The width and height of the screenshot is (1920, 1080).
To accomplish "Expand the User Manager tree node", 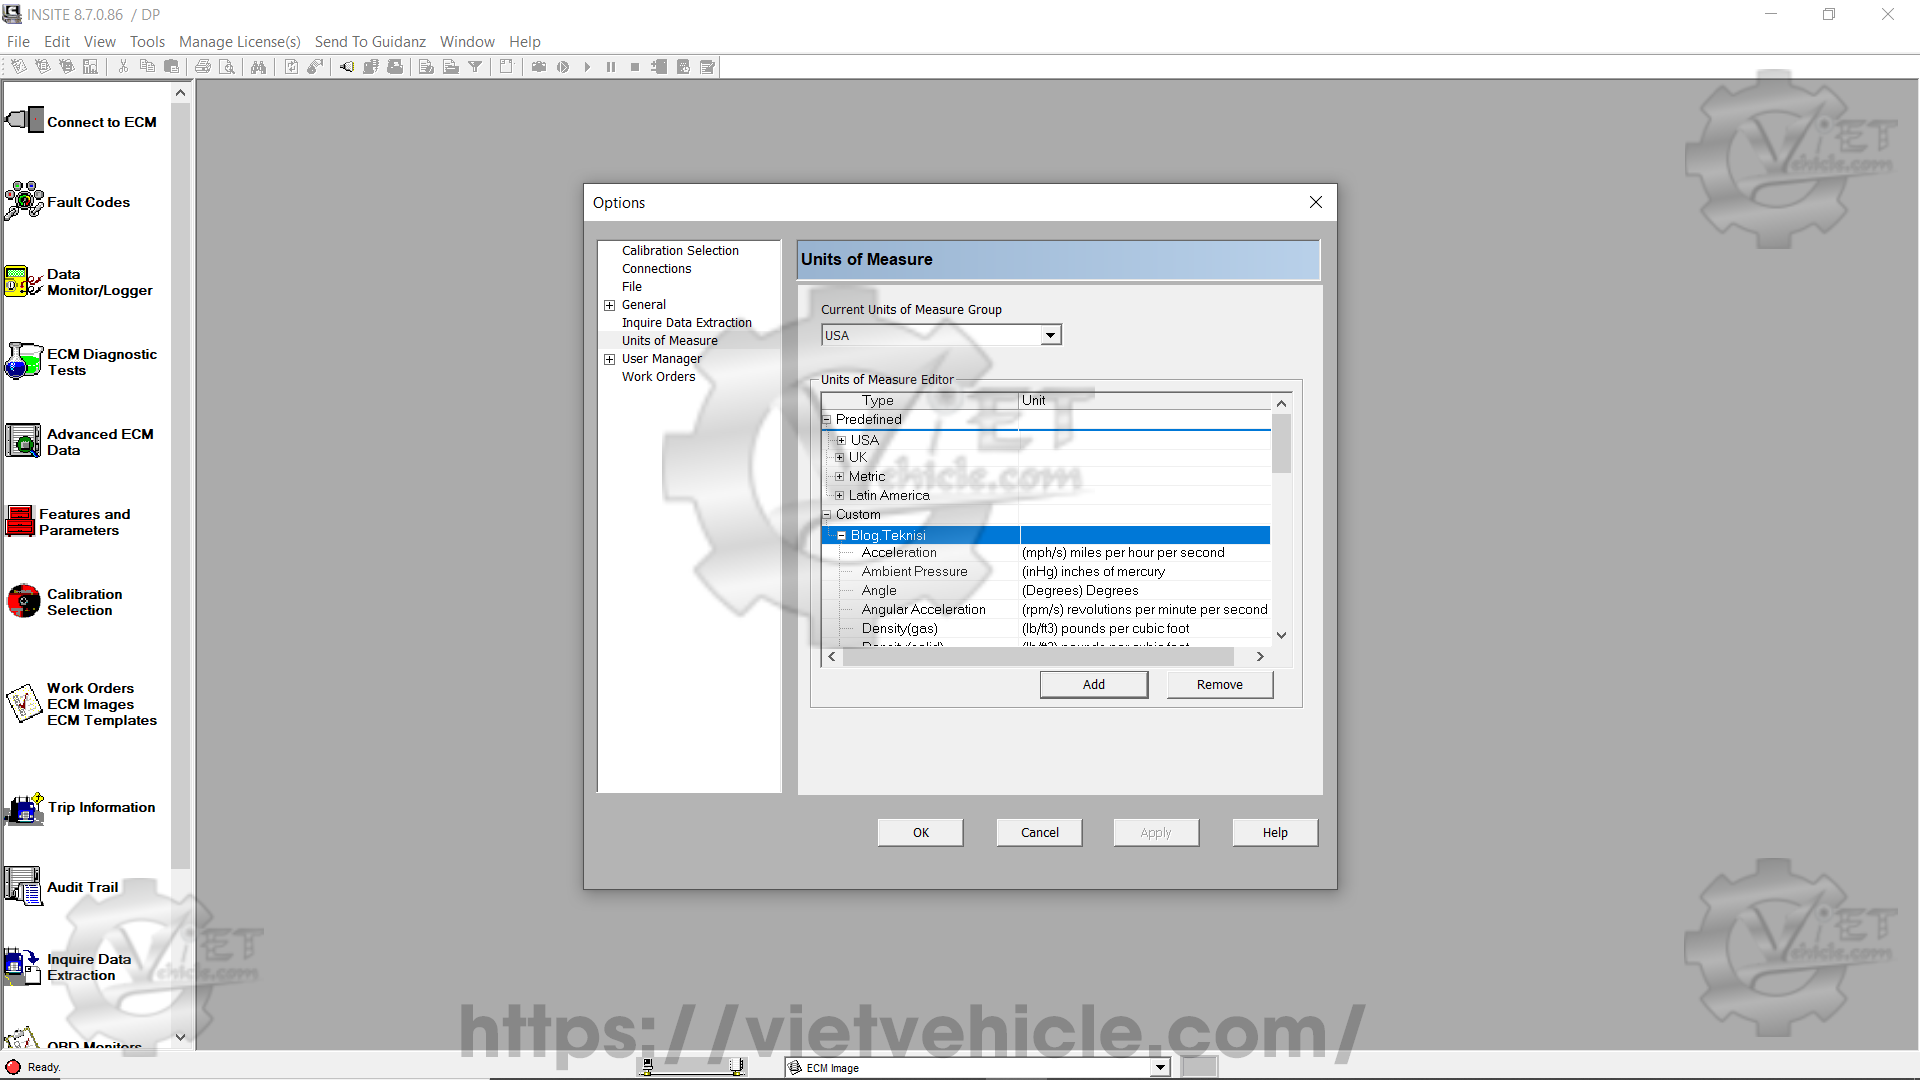I will pyautogui.click(x=609, y=359).
